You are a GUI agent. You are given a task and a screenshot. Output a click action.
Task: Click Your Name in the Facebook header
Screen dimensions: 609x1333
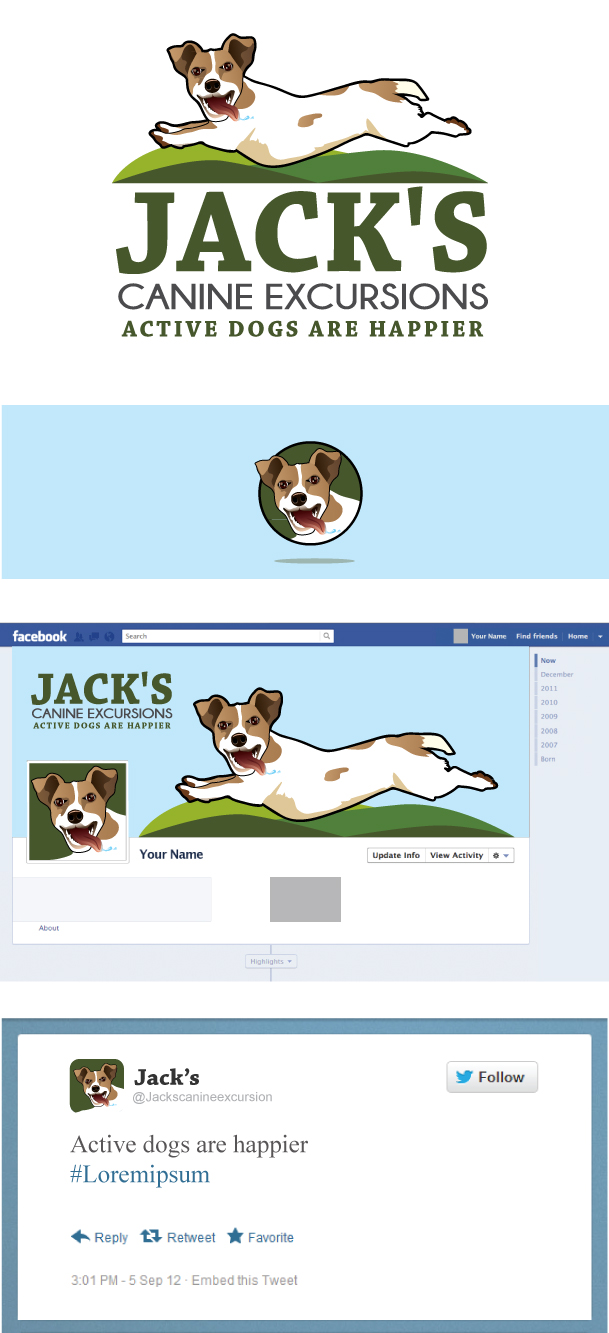(x=489, y=636)
